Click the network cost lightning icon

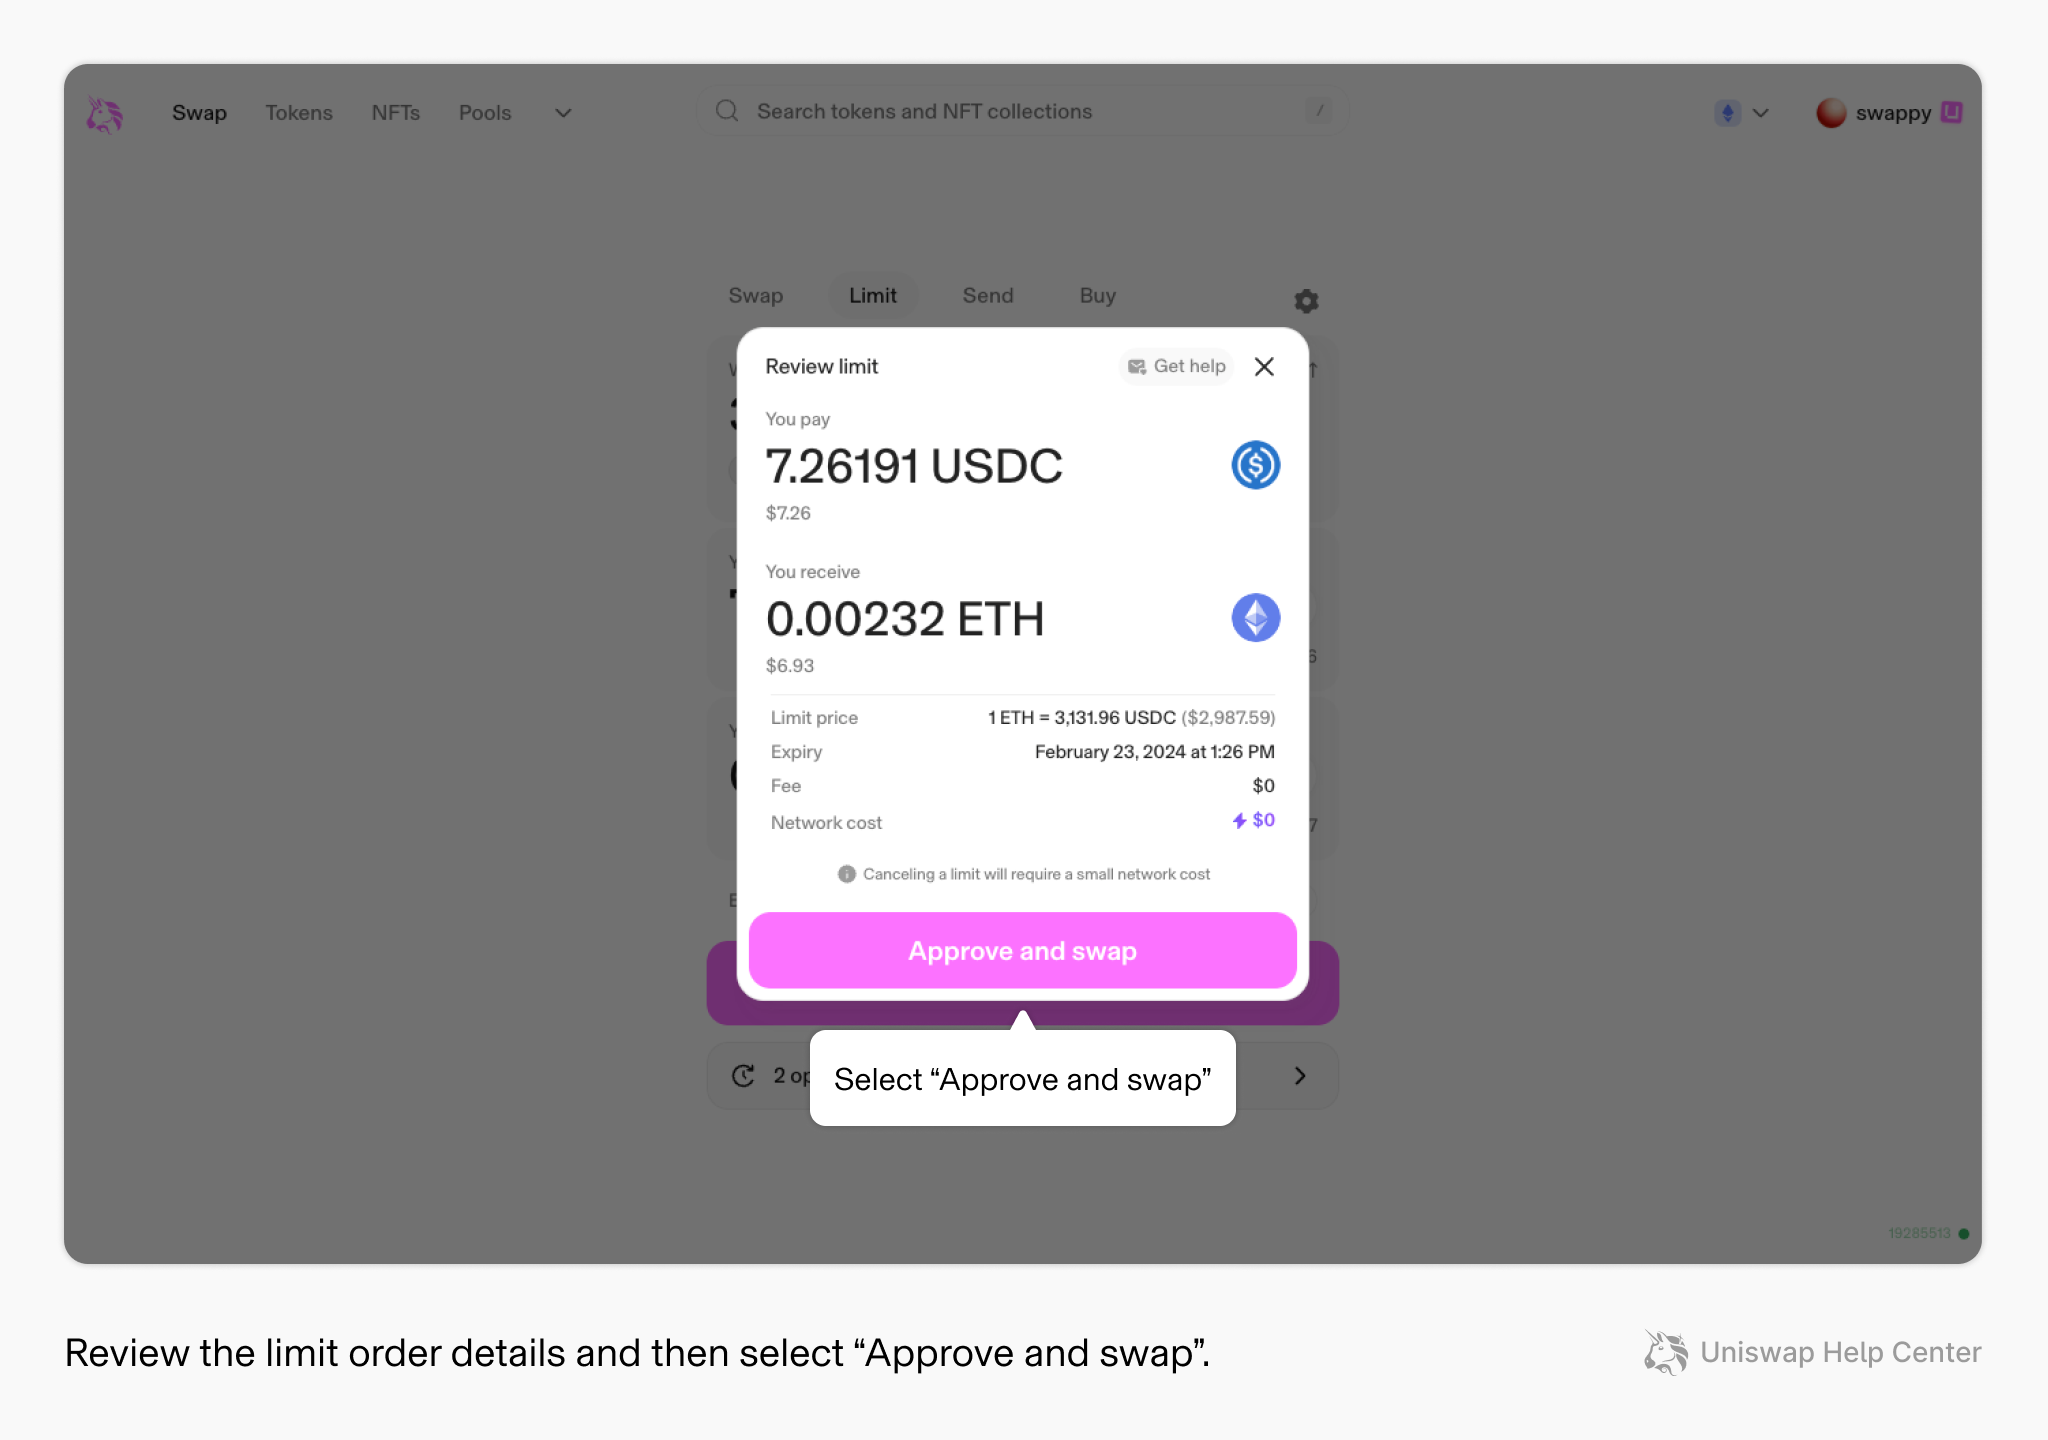pos(1239,820)
